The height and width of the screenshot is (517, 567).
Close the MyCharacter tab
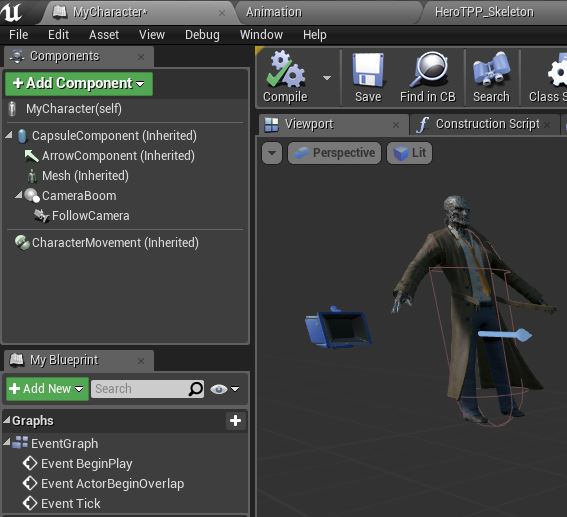pos(222,13)
